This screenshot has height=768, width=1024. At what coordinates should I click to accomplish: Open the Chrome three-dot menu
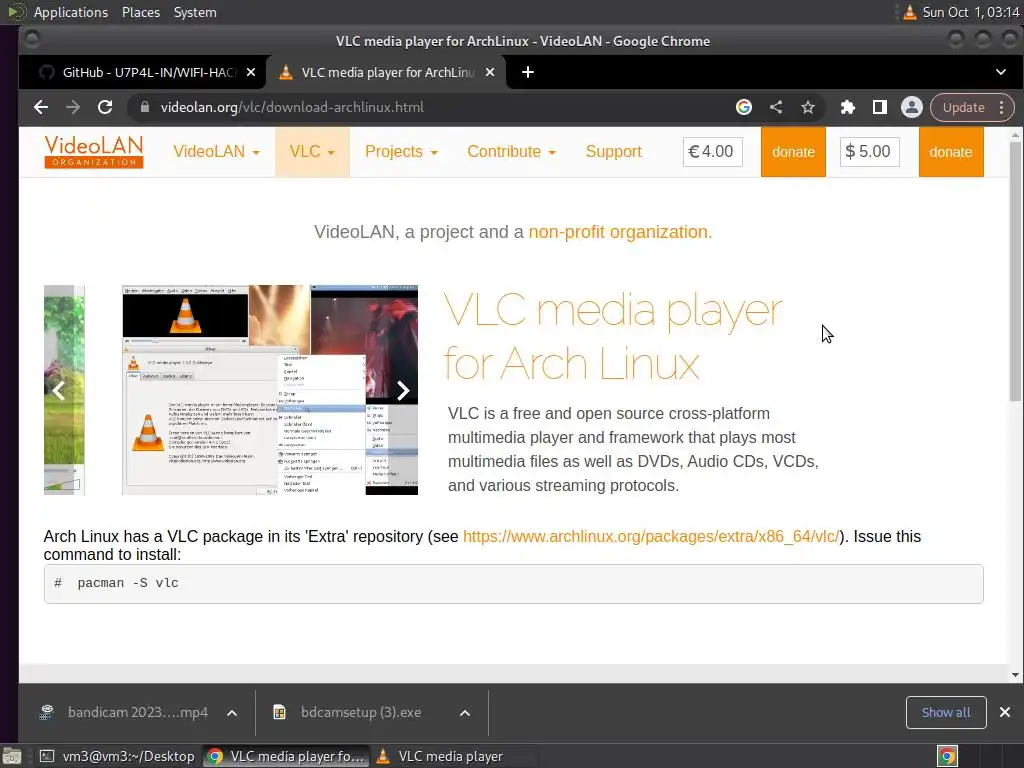pos(1002,107)
